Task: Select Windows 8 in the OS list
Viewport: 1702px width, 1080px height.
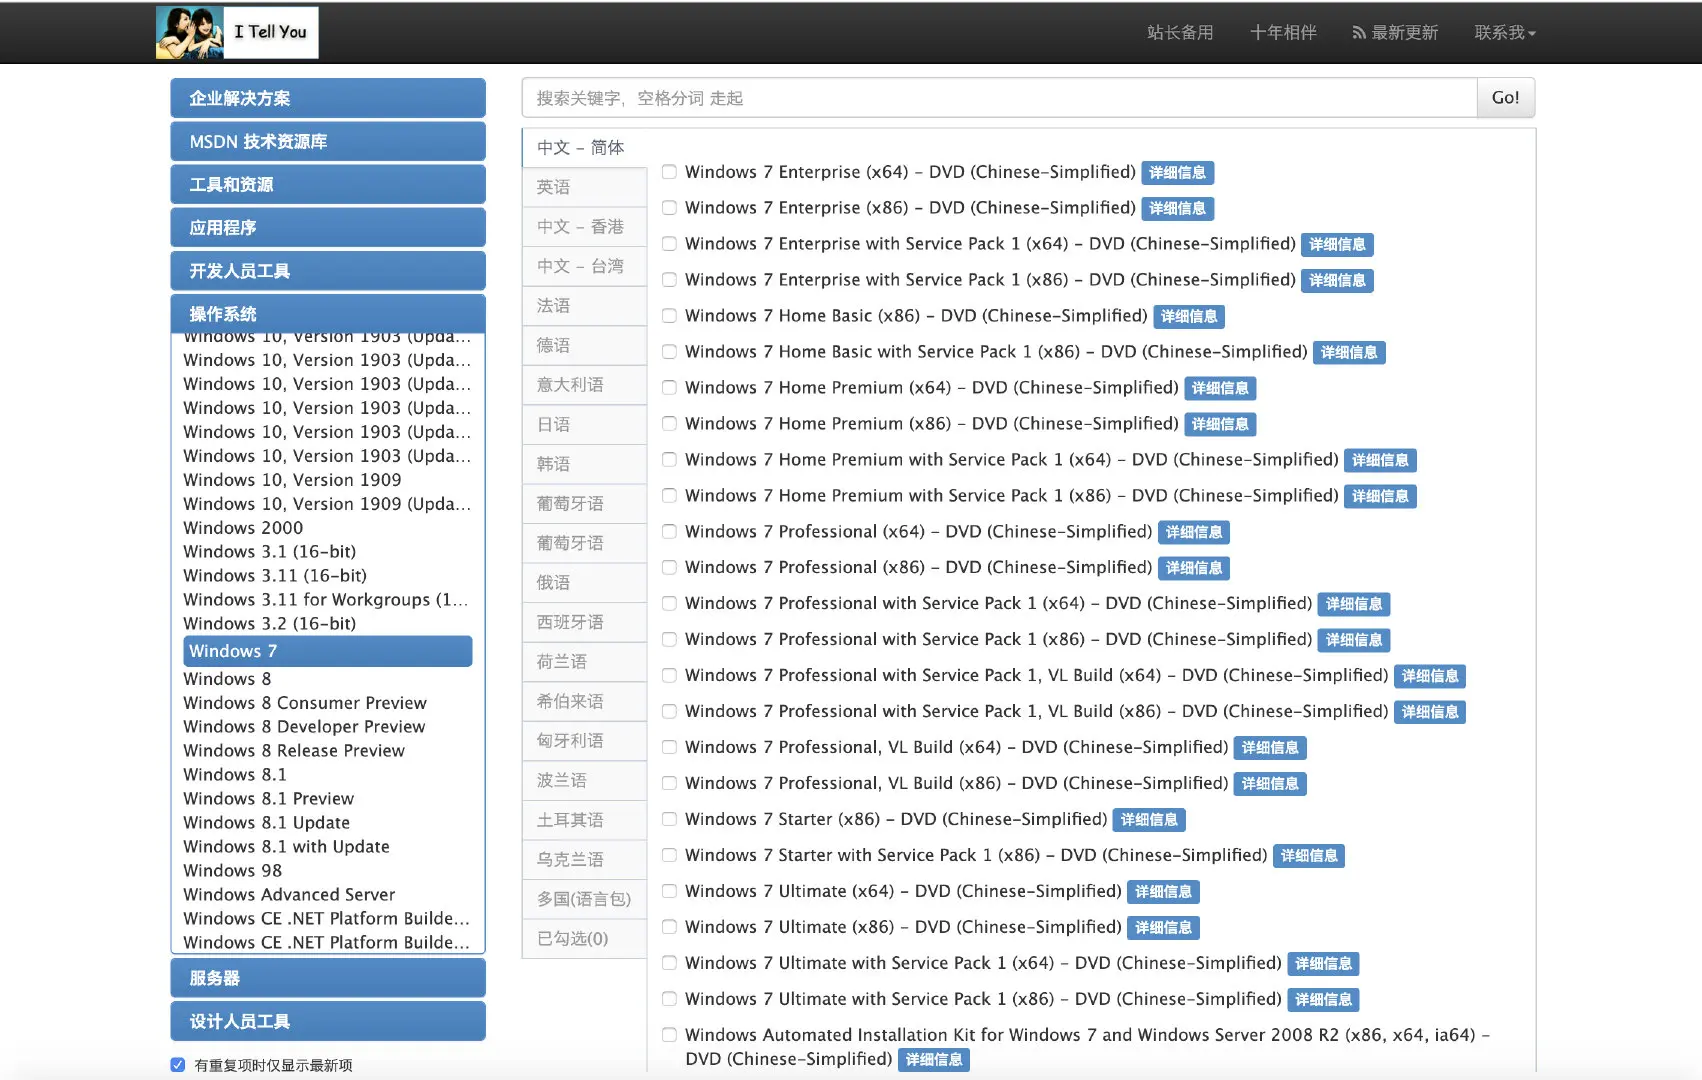Action: pyautogui.click(x=227, y=679)
